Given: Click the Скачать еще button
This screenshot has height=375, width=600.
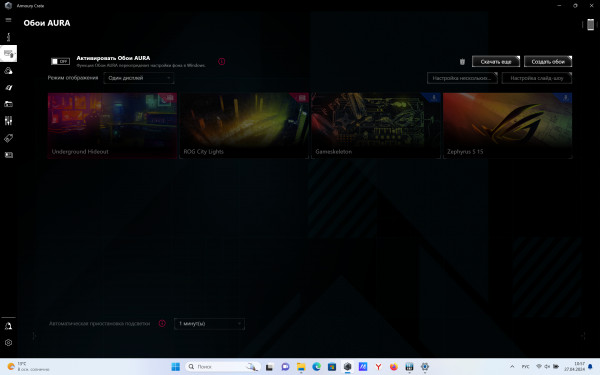Looking at the screenshot, I should (496, 62).
